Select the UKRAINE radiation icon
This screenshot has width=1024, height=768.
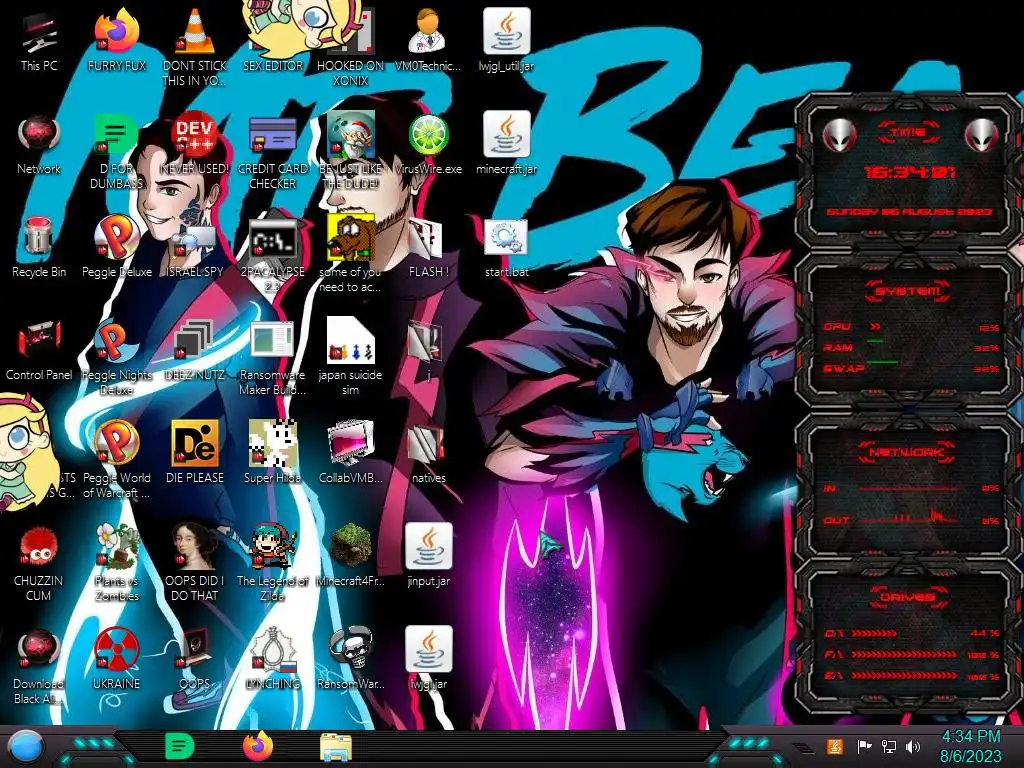tap(116, 660)
